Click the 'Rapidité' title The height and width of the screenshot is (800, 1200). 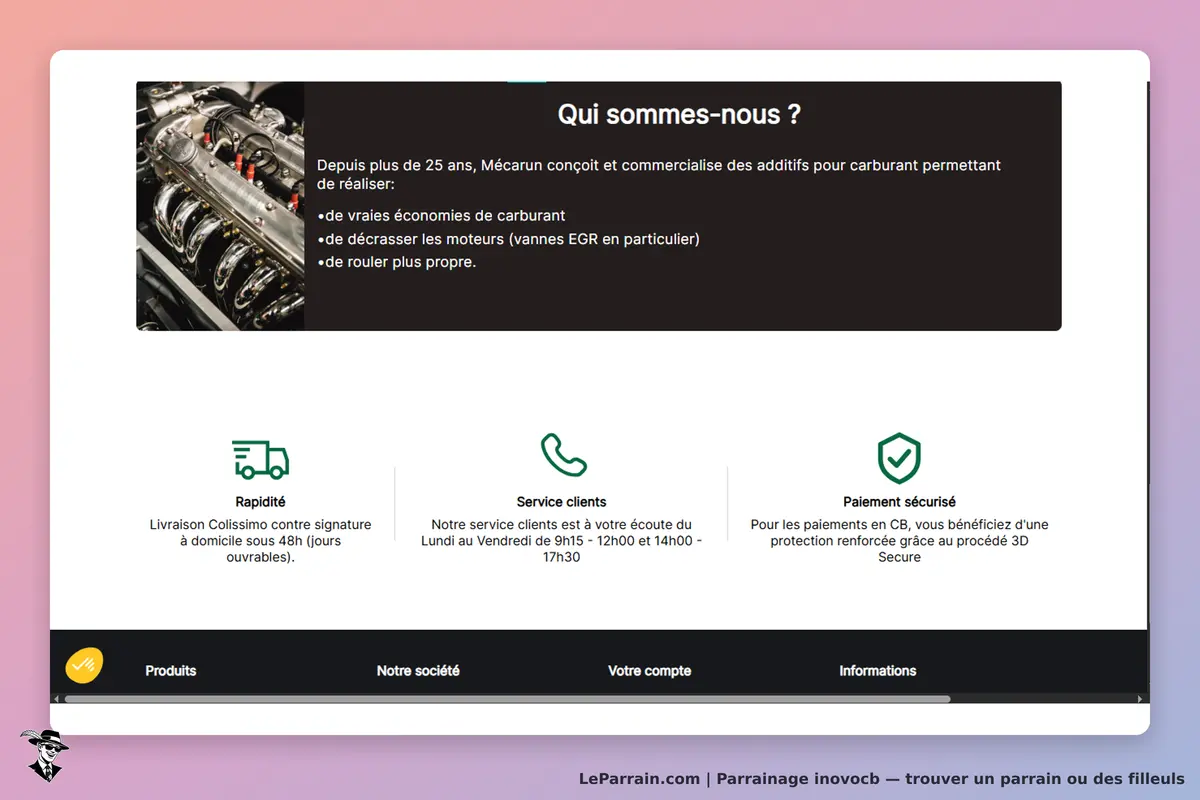pos(260,502)
